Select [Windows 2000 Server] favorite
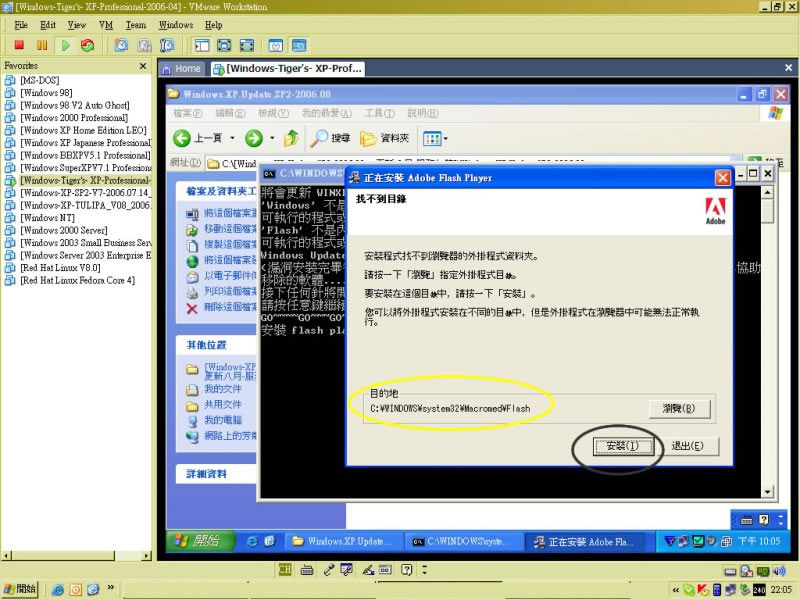This screenshot has height=600, width=800. click(64, 231)
